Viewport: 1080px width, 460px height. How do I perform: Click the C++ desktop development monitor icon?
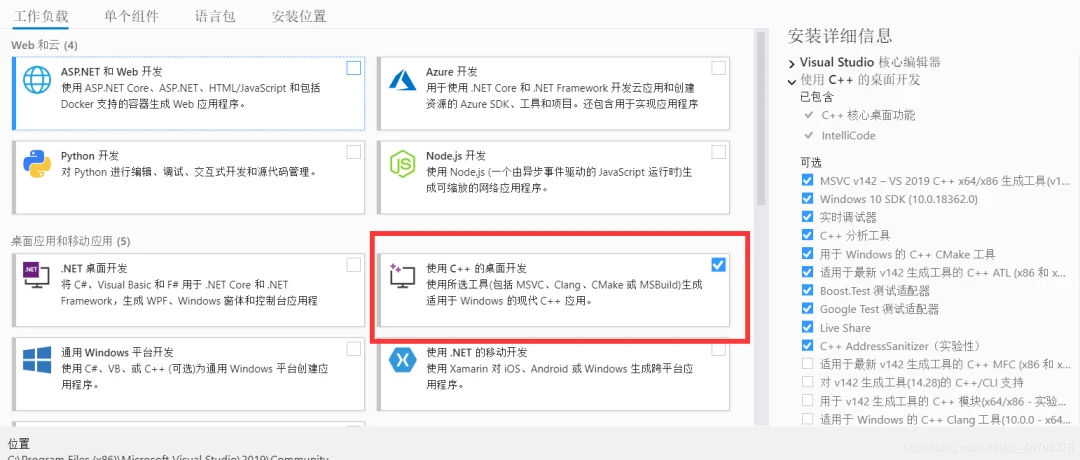pyautogui.click(x=402, y=275)
